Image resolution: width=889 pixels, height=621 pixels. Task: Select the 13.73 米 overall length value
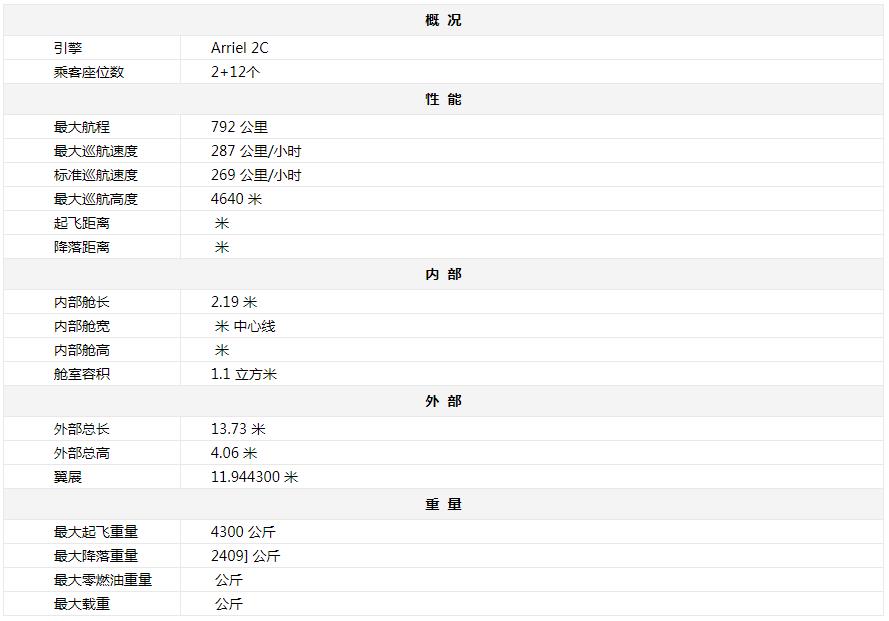point(238,429)
